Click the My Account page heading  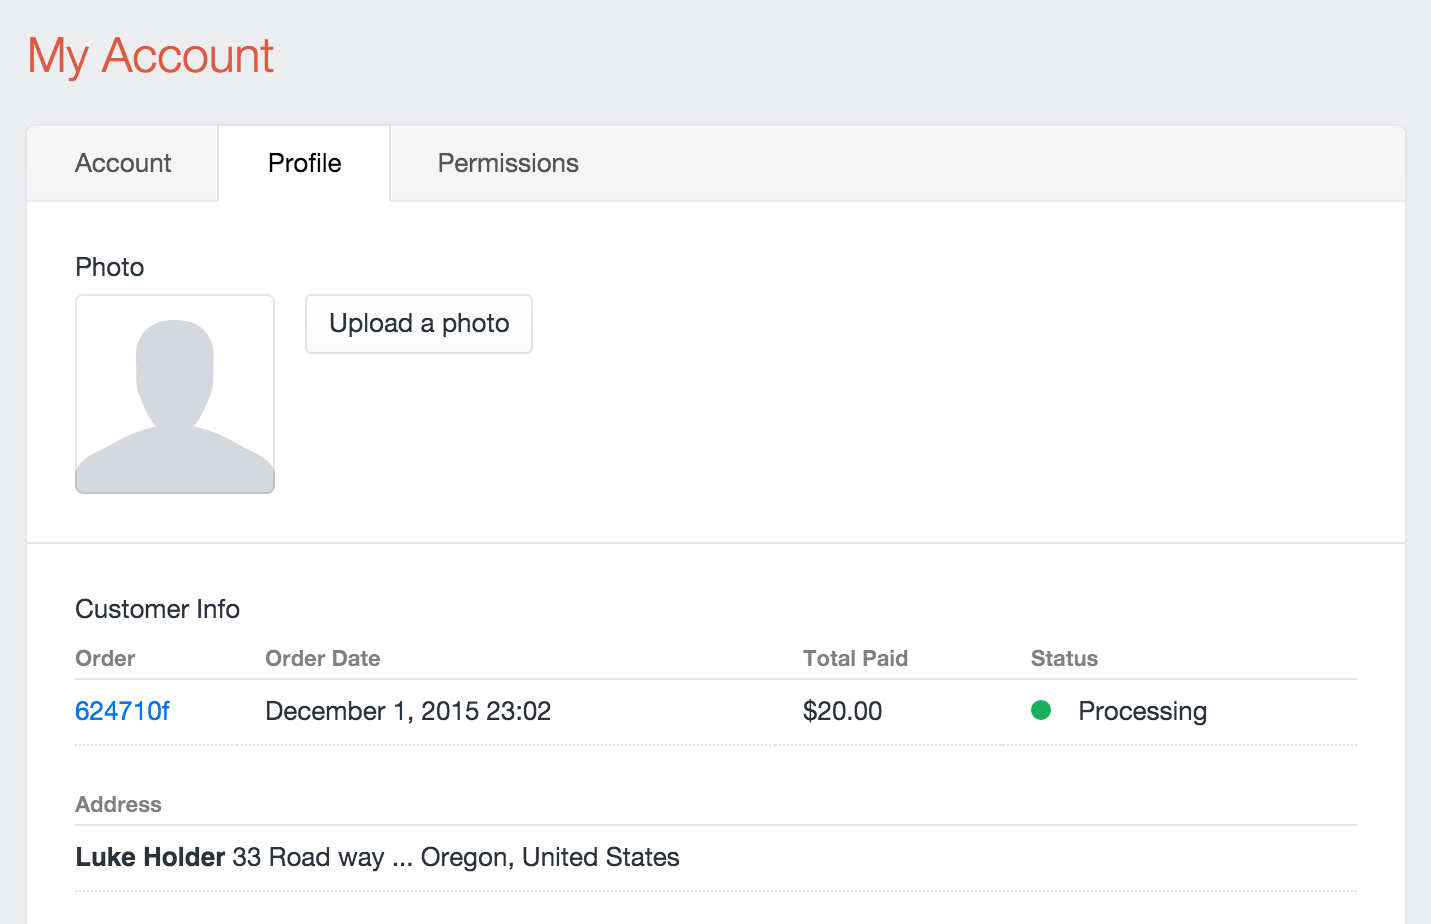pyautogui.click(x=150, y=56)
